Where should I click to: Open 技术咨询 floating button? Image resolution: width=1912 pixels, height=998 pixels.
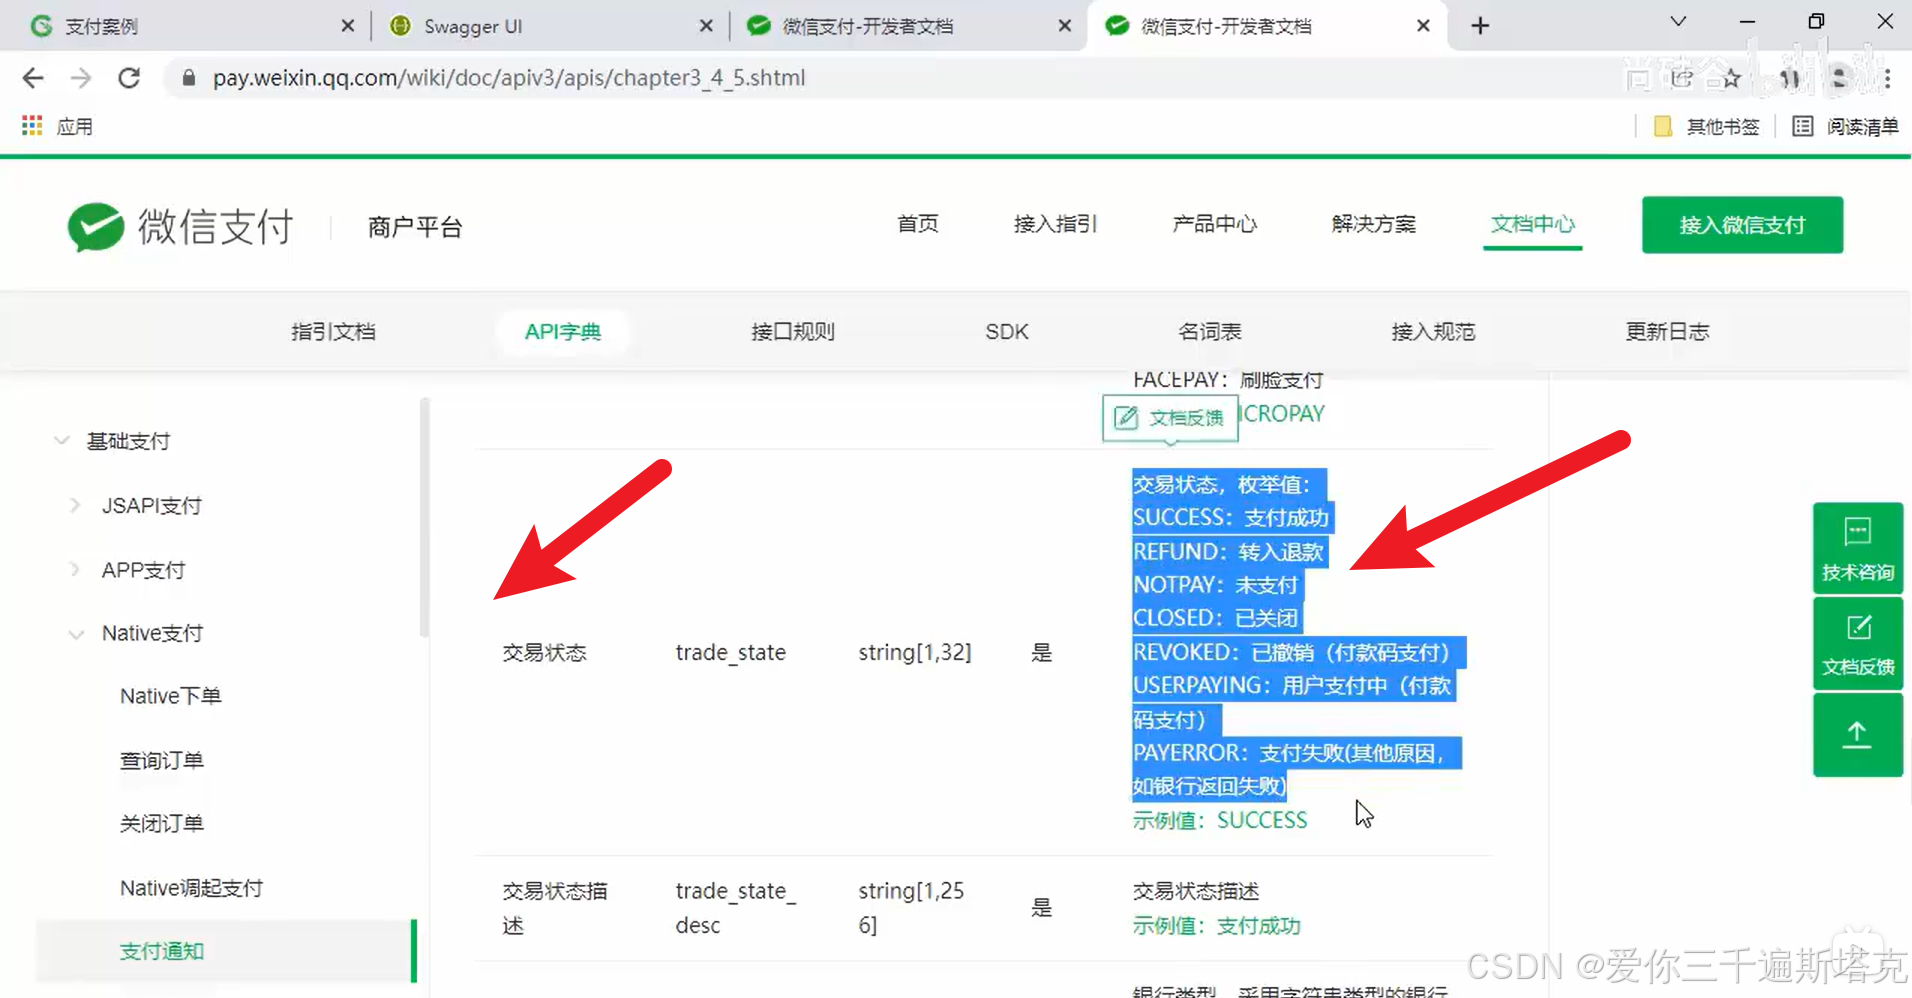point(1857,548)
